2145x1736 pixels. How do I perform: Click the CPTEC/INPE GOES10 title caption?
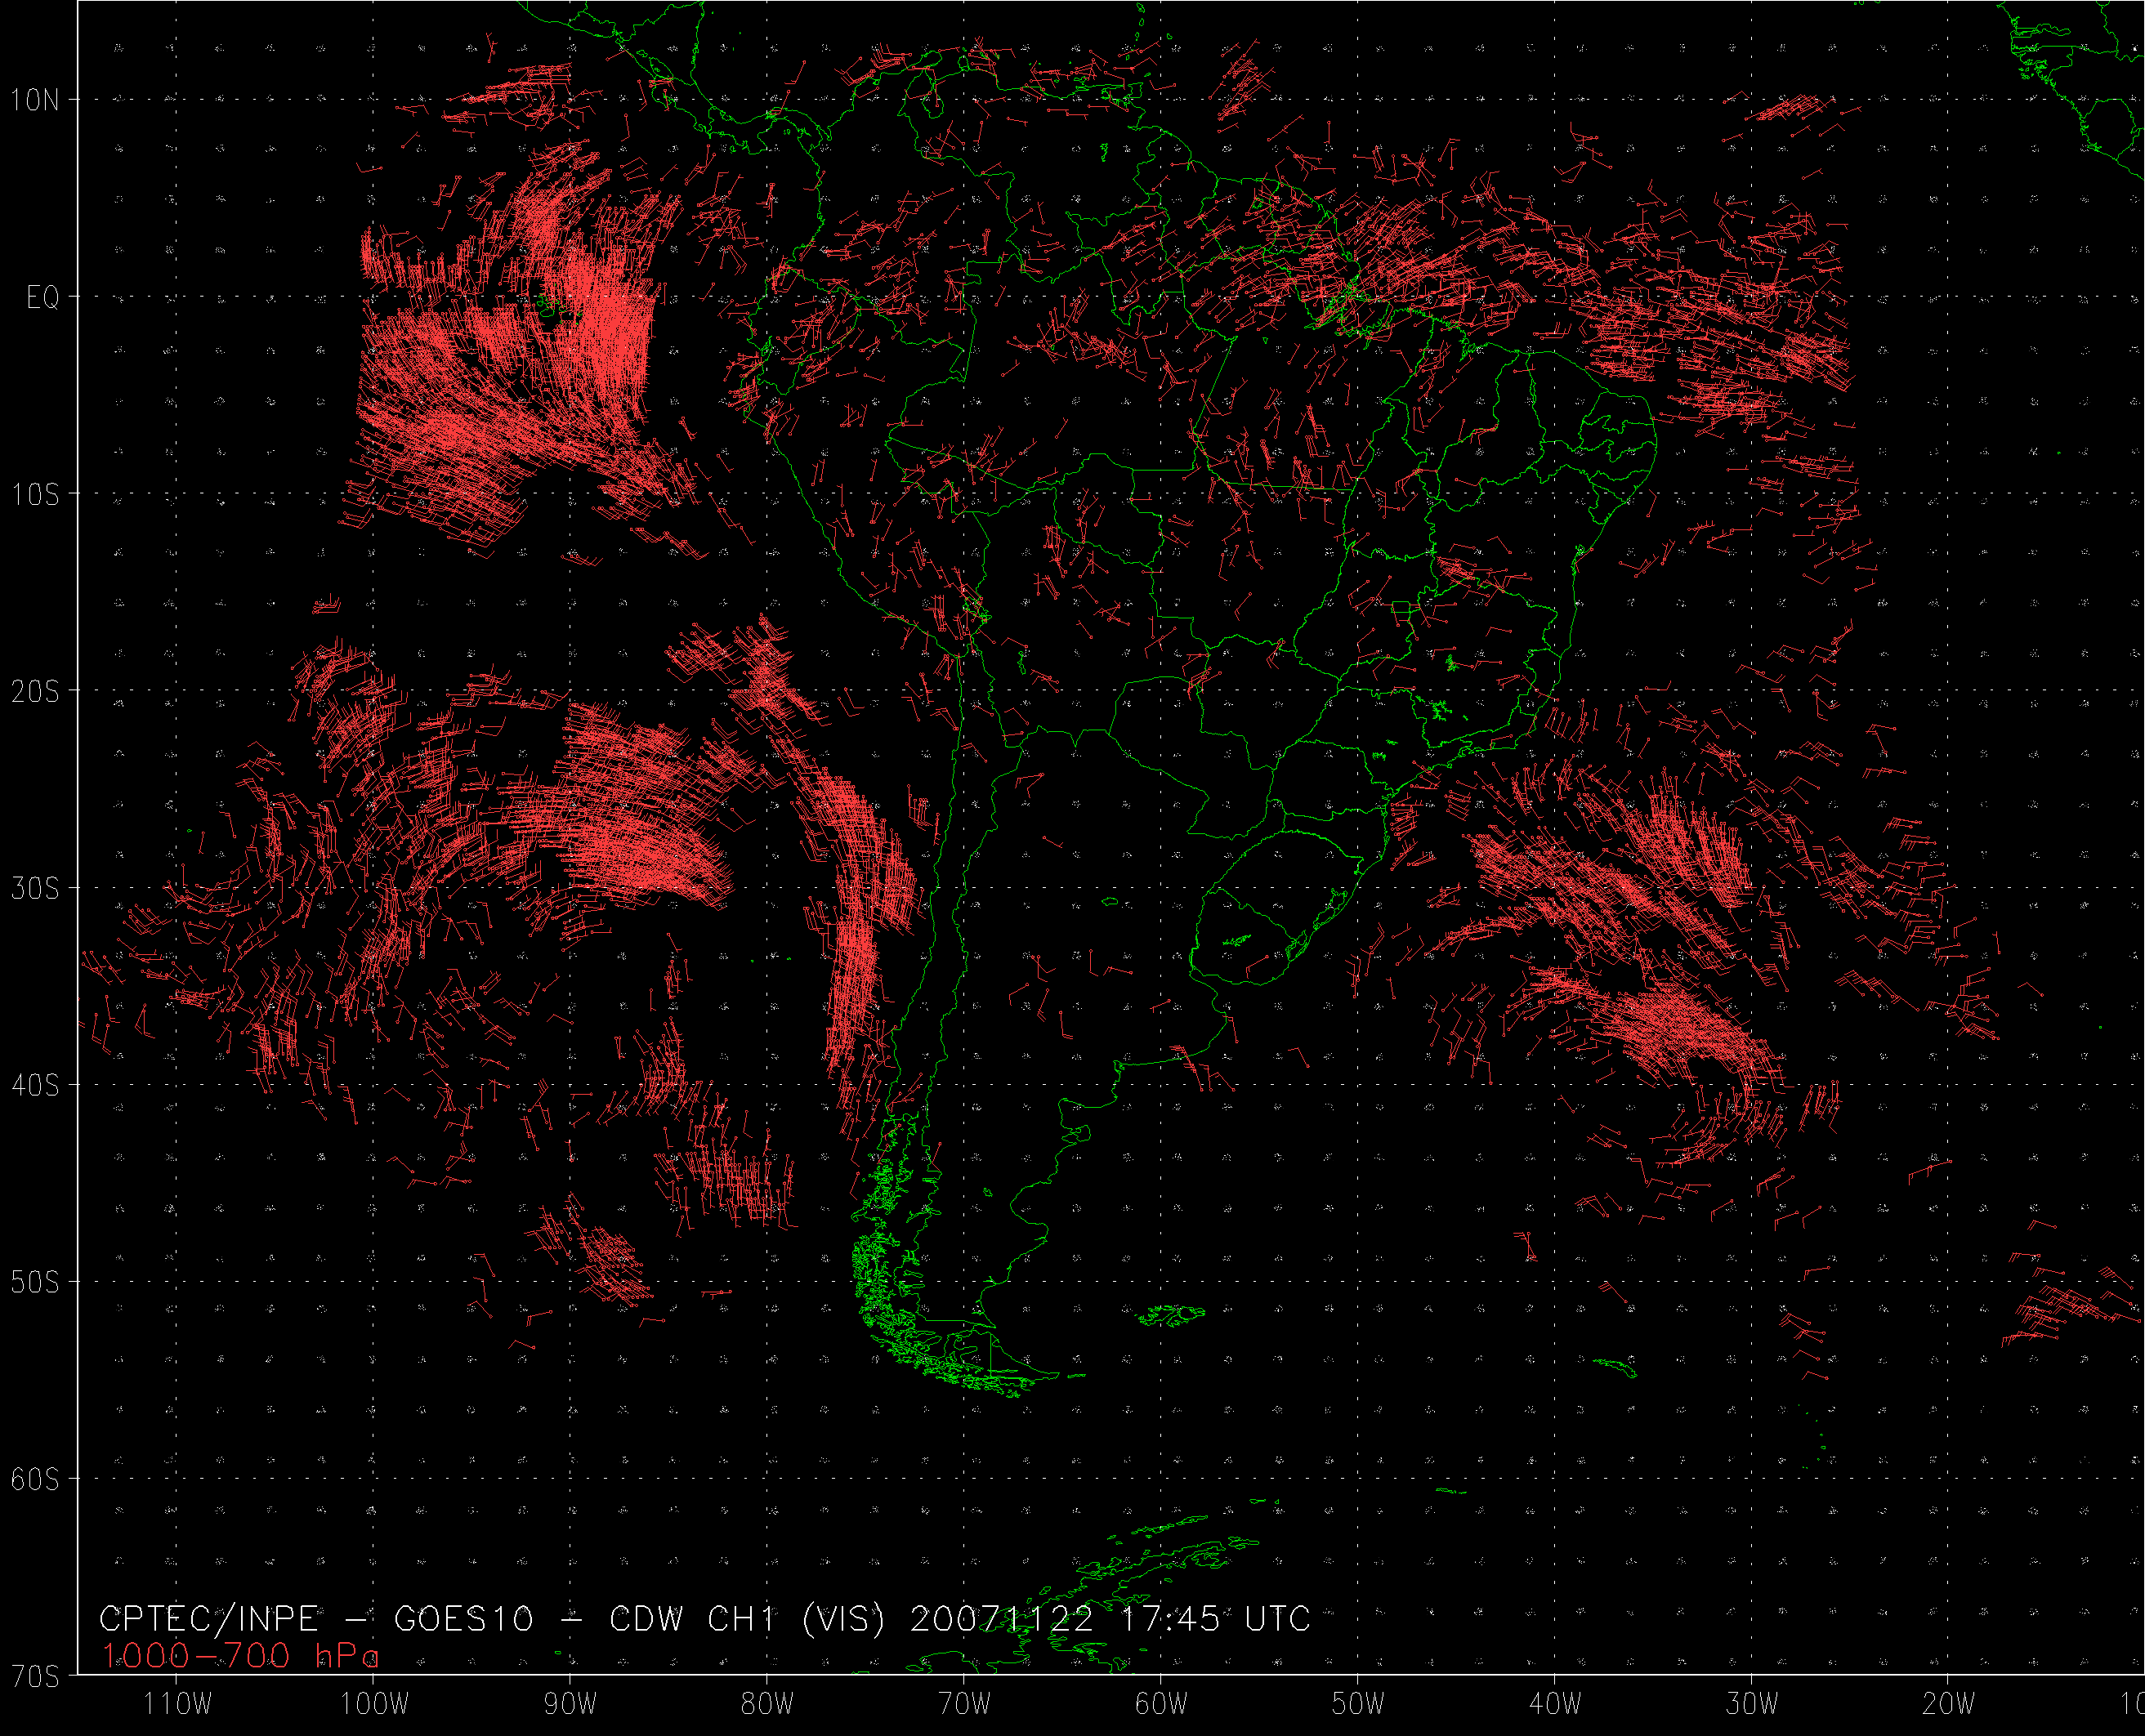pyautogui.click(x=705, y=1619)
